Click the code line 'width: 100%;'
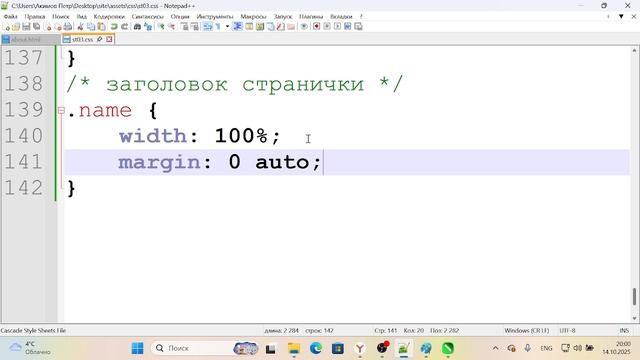 point(200,136)
